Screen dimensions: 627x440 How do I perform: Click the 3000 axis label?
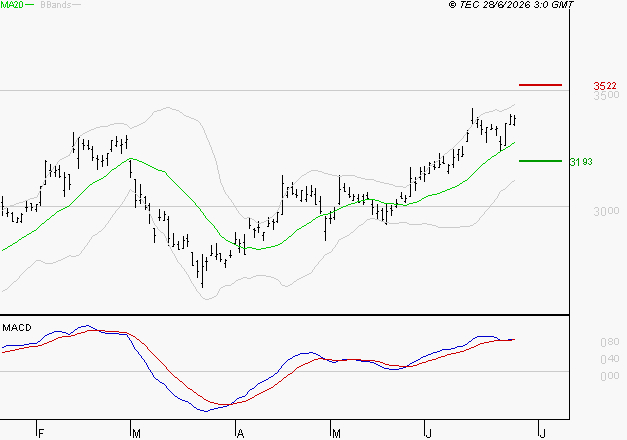606,211
